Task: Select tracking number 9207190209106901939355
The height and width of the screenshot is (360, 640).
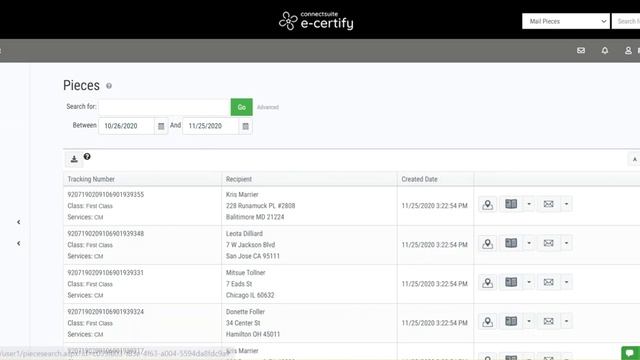Action: pos(106,195)
